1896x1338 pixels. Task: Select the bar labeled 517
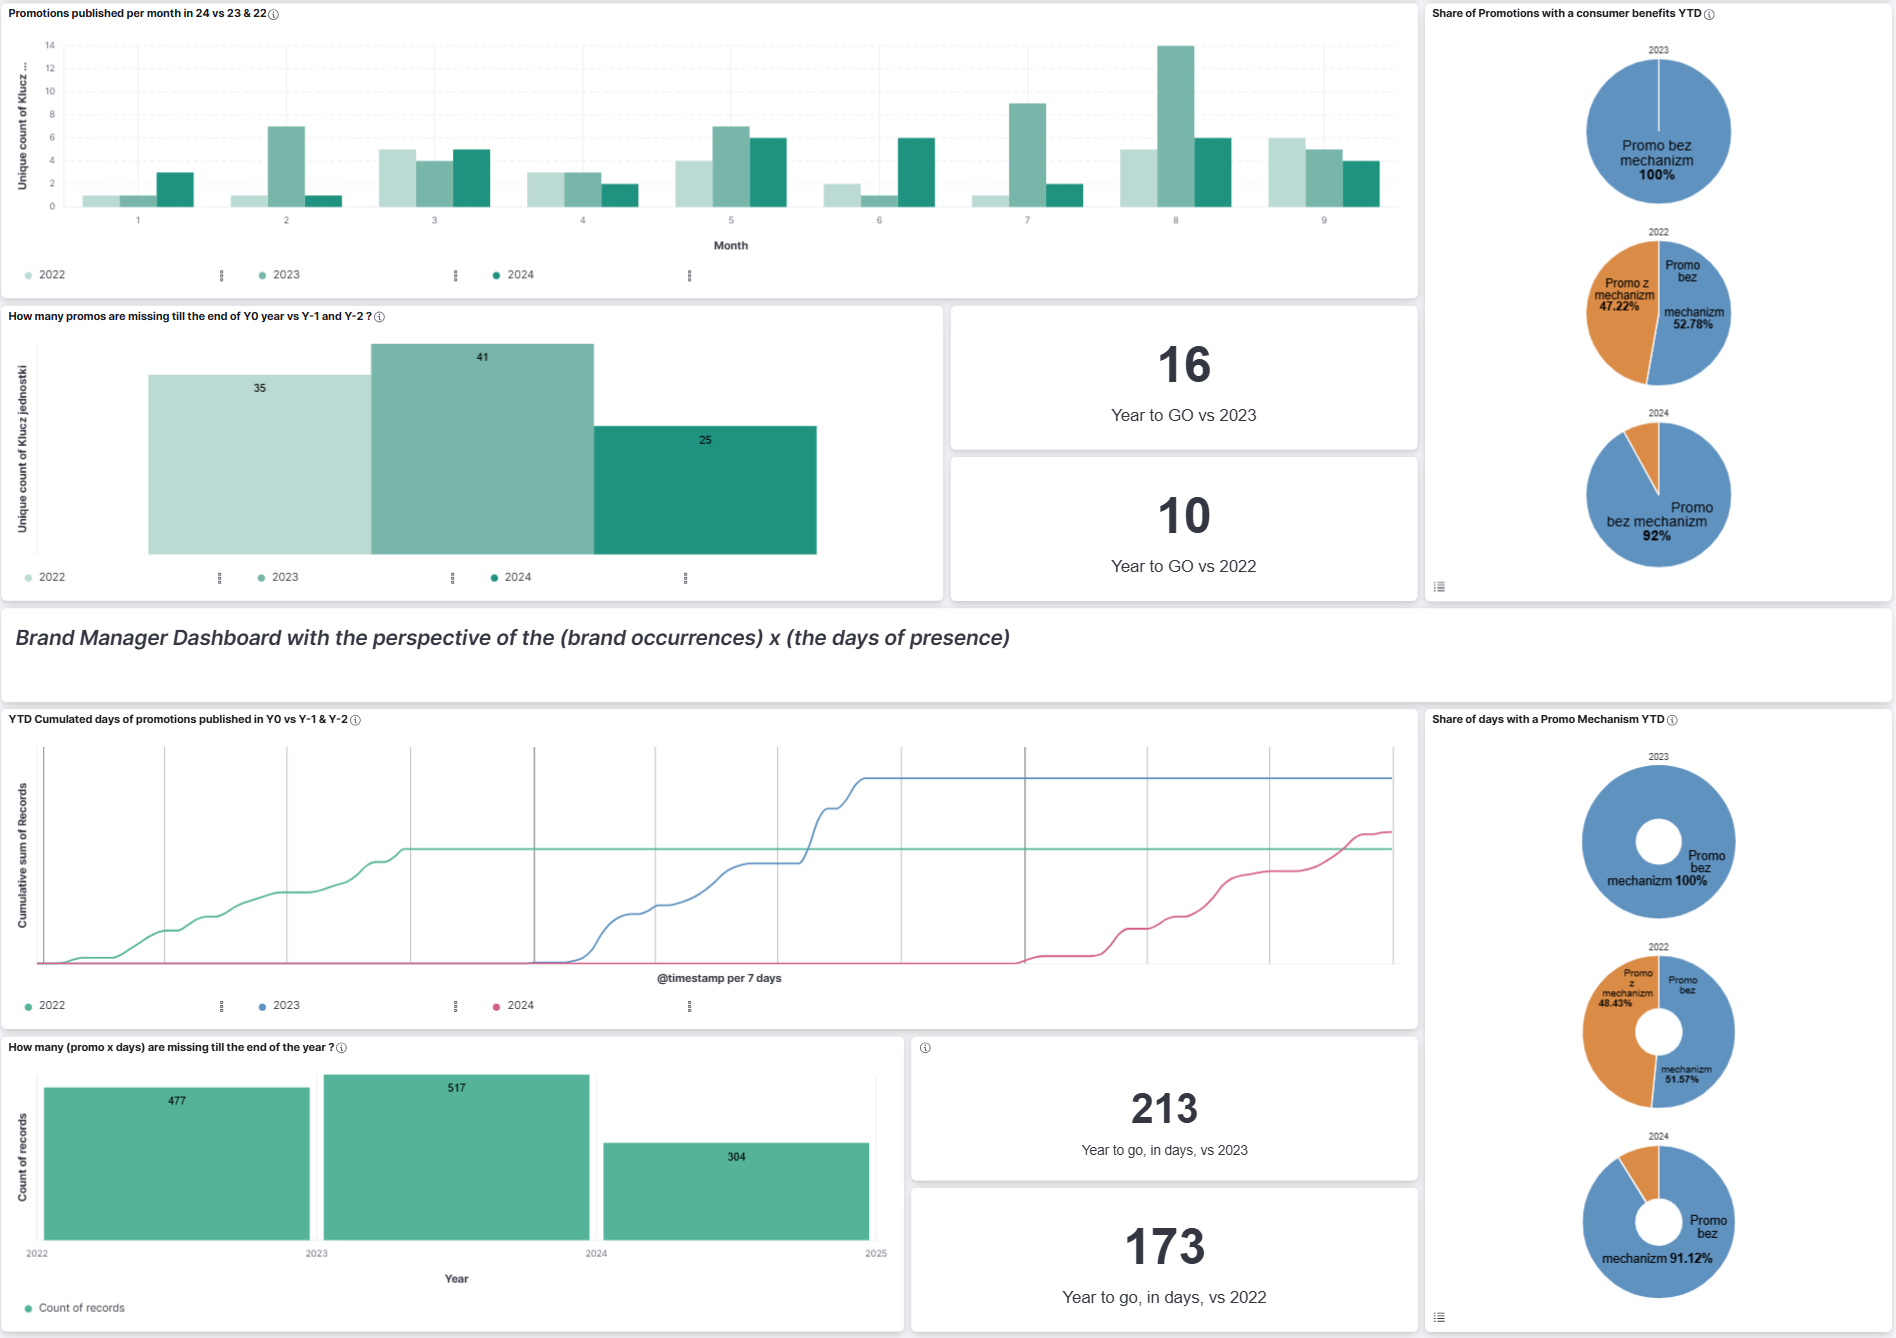(456, 1158)
